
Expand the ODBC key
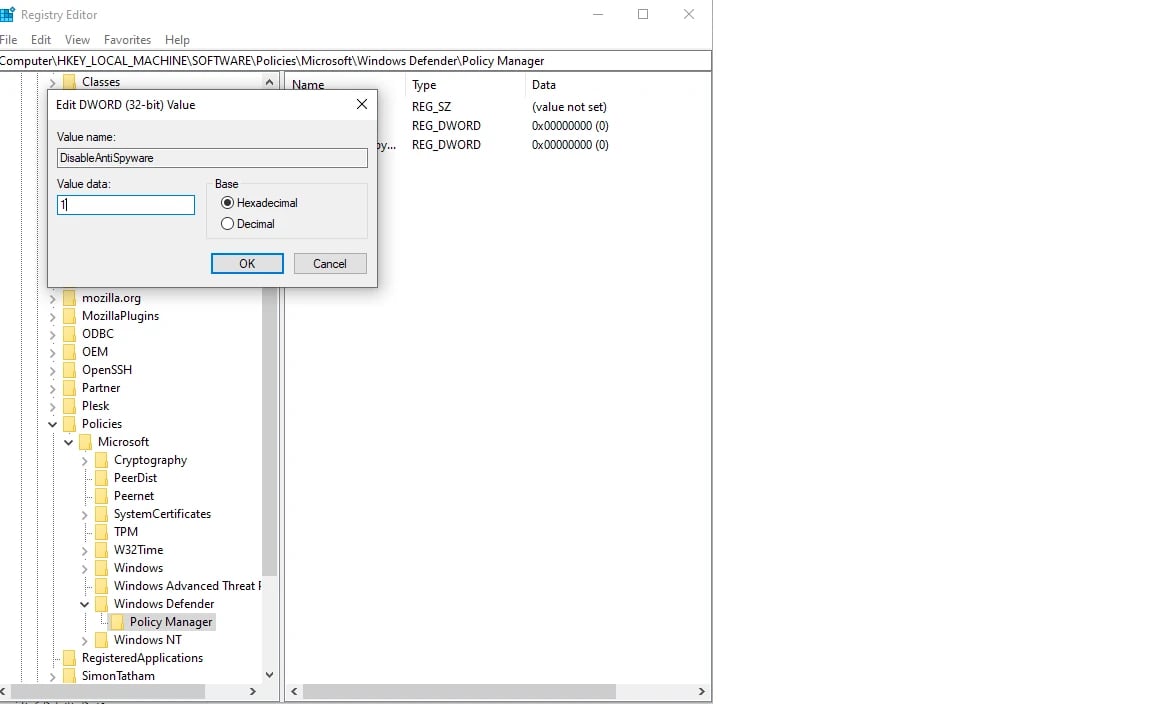tap(52, 334)
